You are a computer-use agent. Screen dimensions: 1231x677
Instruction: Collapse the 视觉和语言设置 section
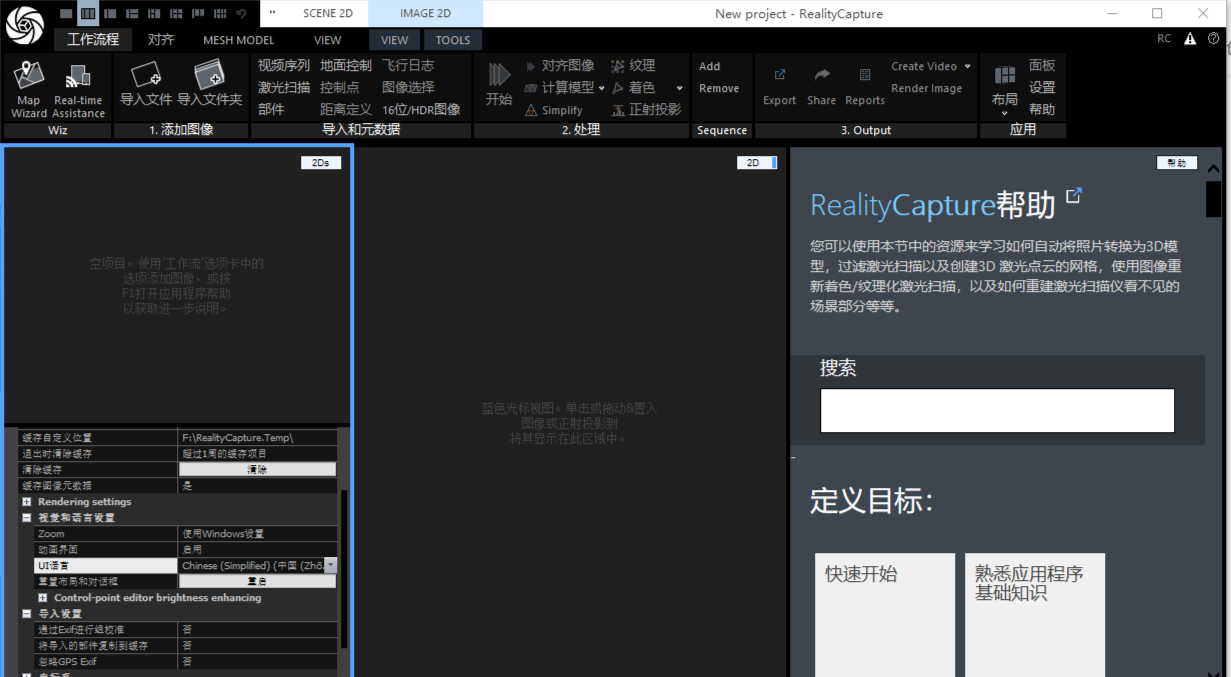point(27,518)
